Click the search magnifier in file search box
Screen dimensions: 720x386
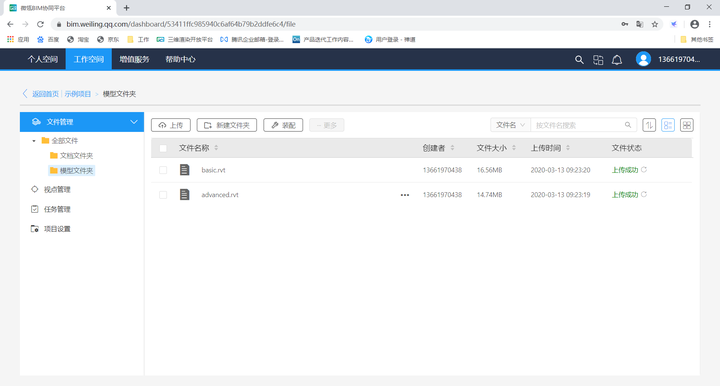click(x=628, y=125)
